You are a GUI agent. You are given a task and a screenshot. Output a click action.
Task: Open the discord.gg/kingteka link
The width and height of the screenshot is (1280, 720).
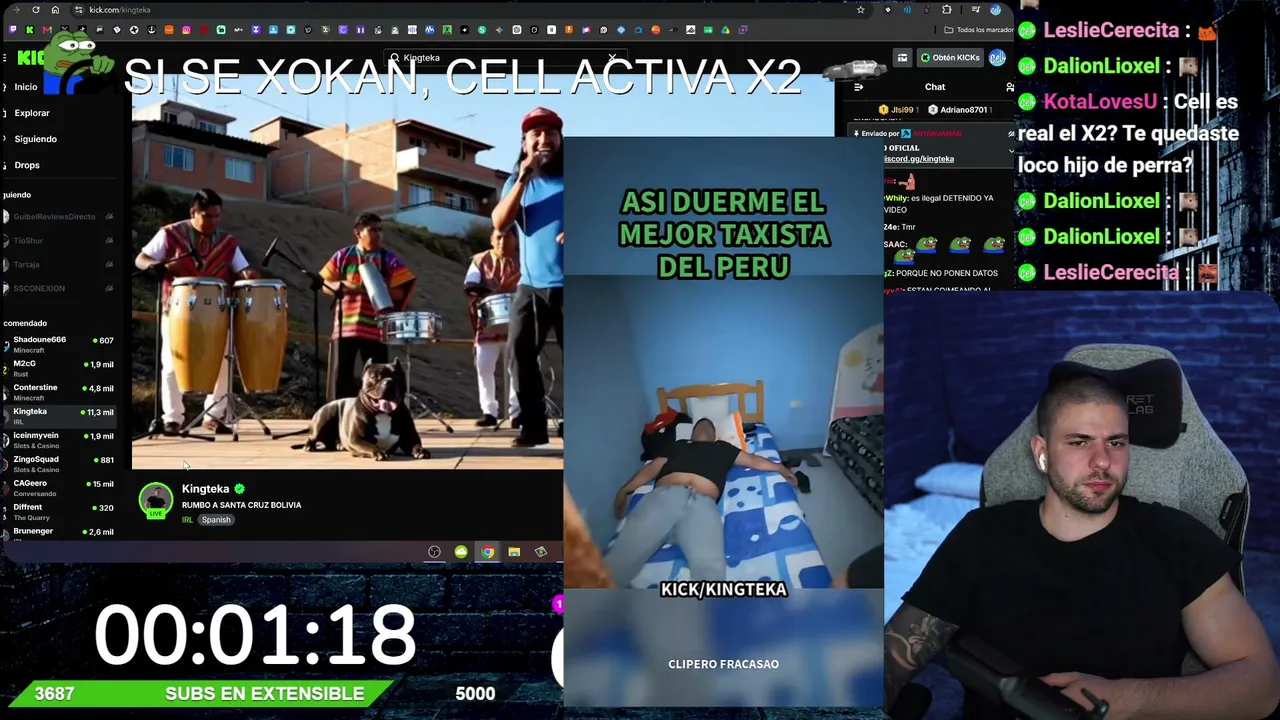click(919, 159)
